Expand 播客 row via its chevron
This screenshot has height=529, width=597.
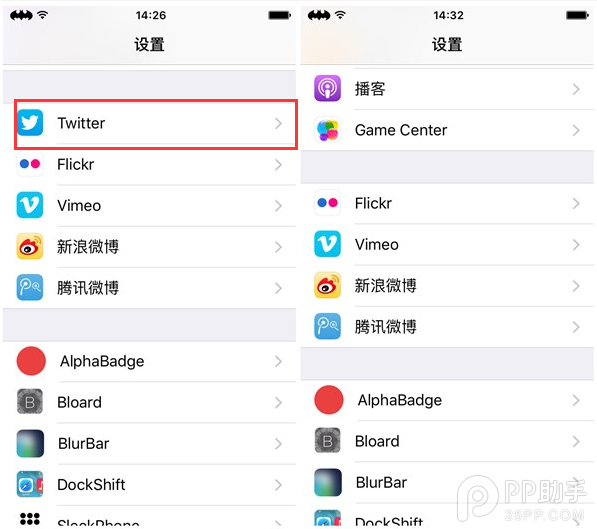click(x=576, y=89)
